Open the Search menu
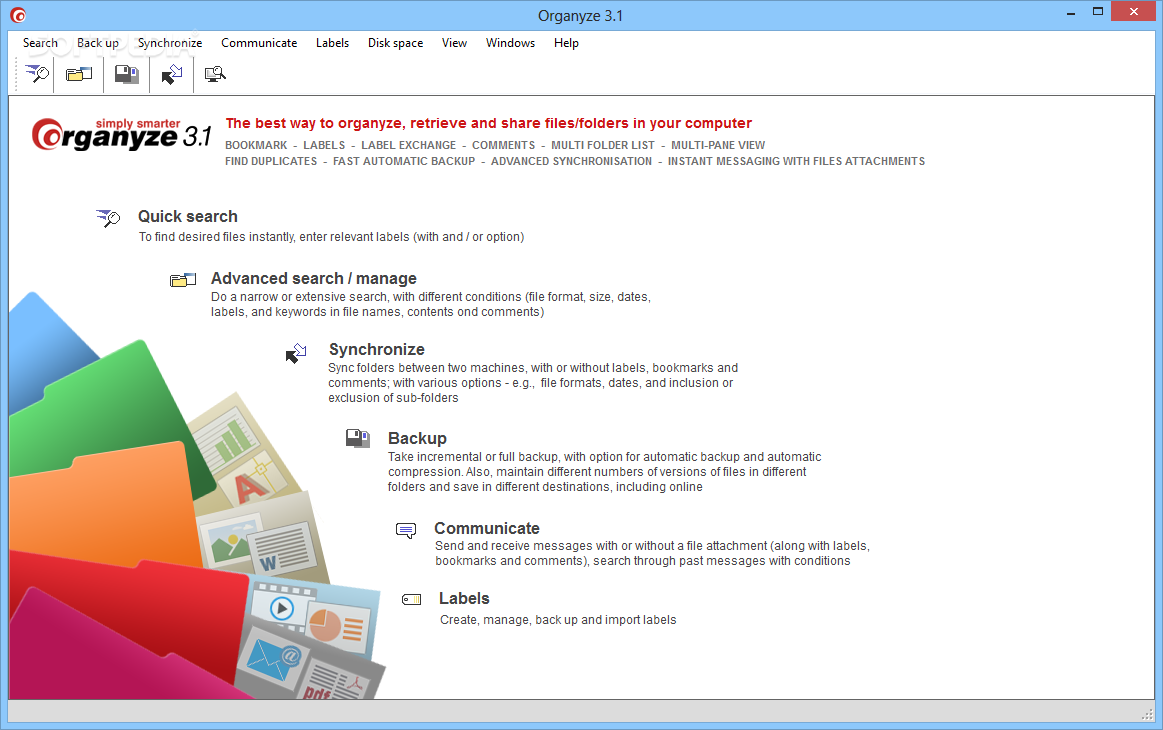Screen dimensions: 1163x730 [x=40, y=43]
